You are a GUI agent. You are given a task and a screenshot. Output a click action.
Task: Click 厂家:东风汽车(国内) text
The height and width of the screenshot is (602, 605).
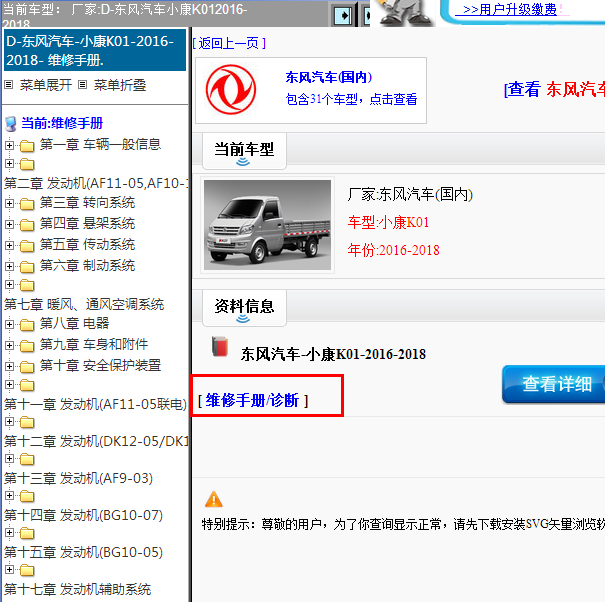[410, 194]
